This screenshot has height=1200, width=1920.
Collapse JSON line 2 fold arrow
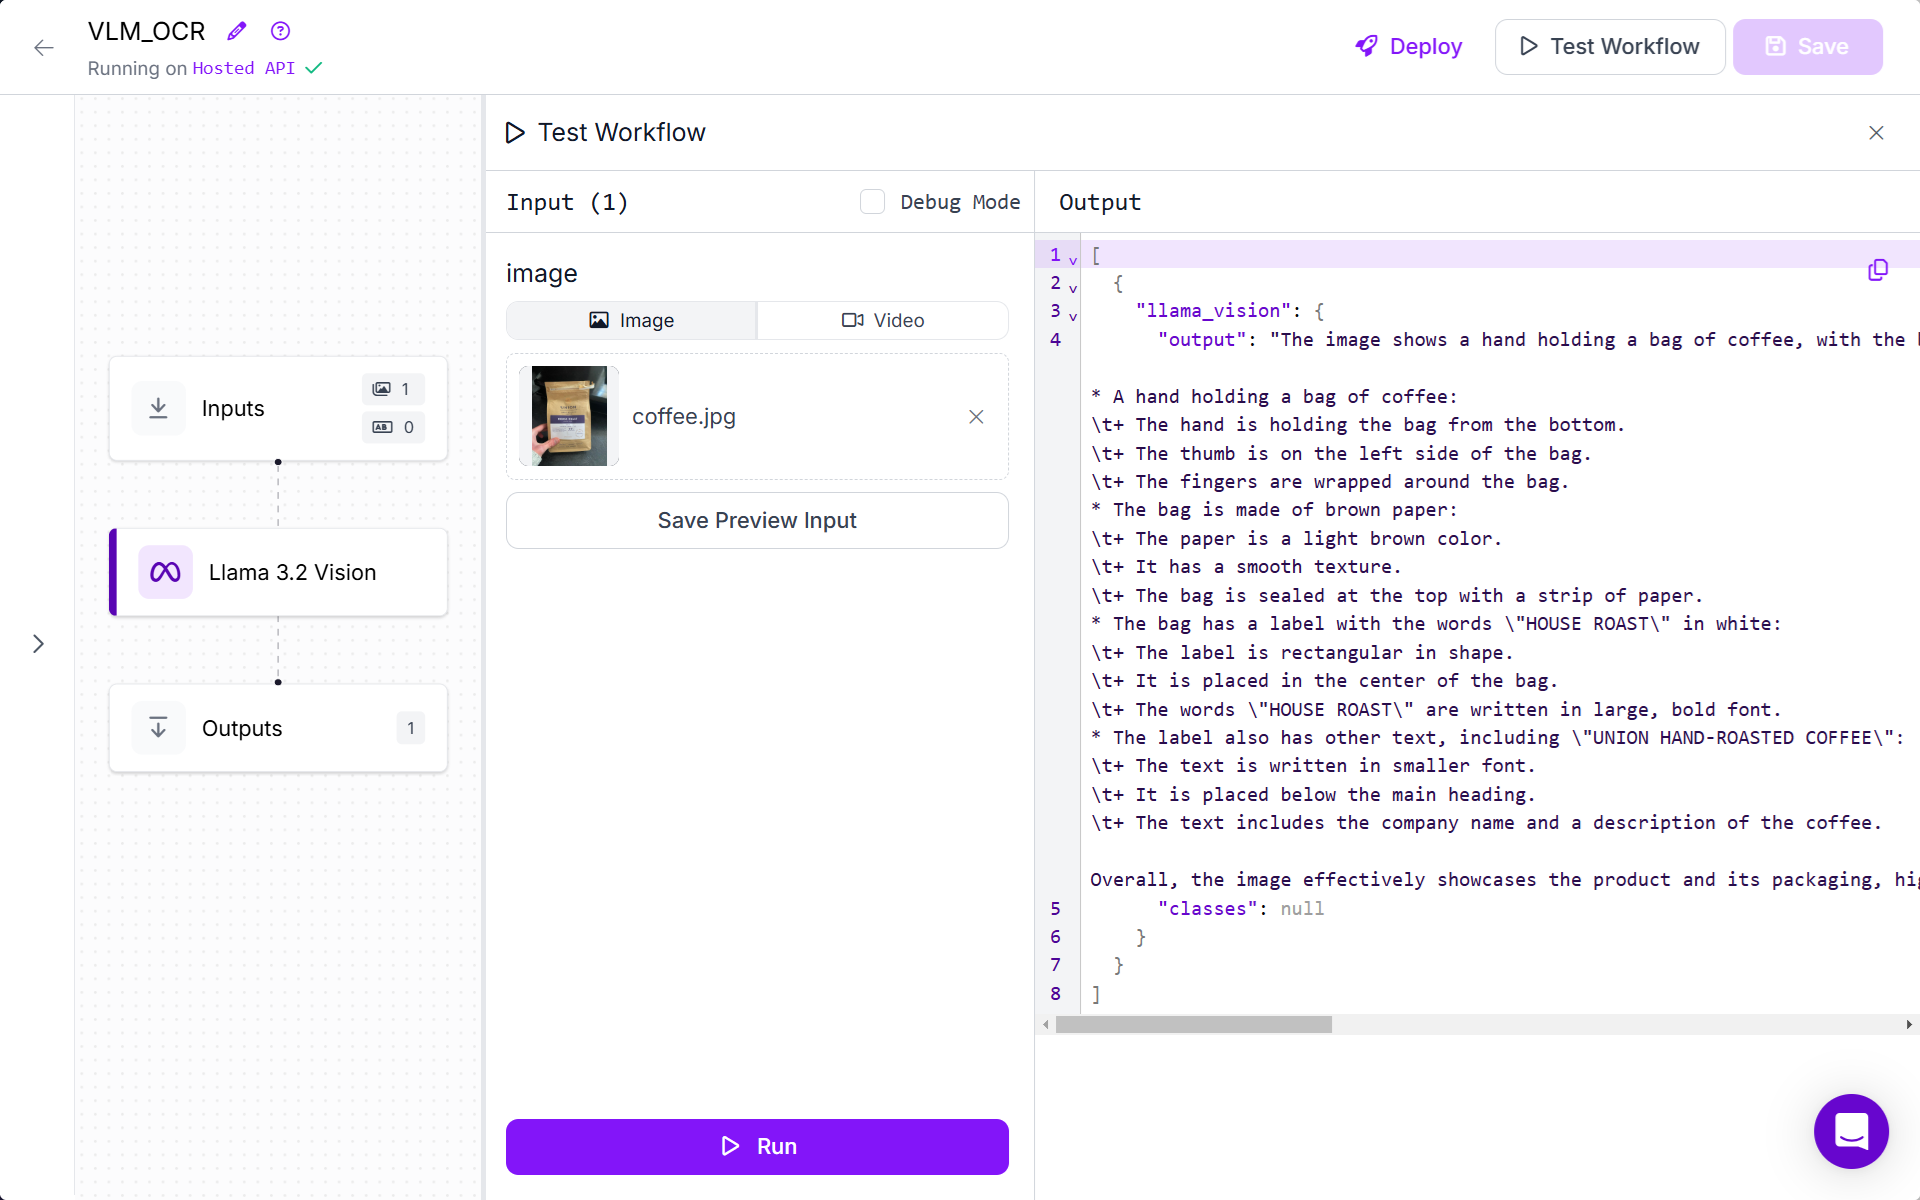[1073, 288]
